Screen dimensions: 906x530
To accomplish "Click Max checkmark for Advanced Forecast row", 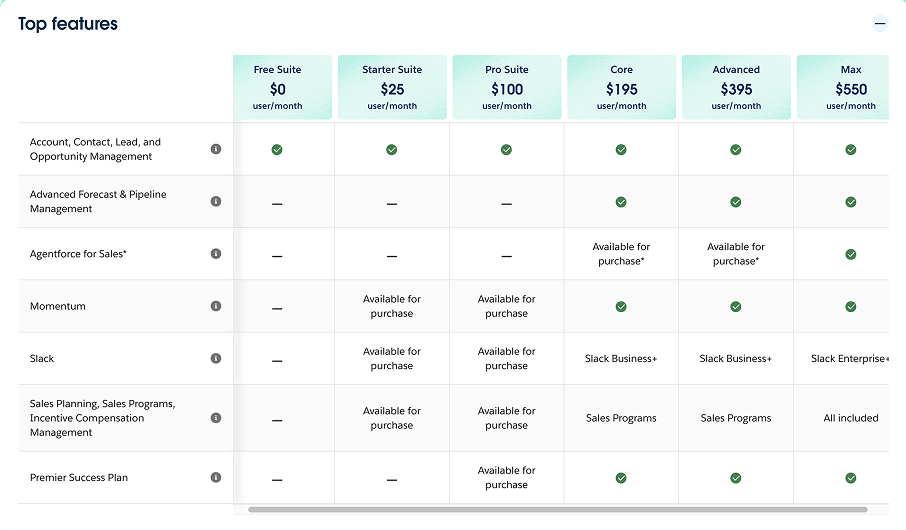I will [851, 202].
